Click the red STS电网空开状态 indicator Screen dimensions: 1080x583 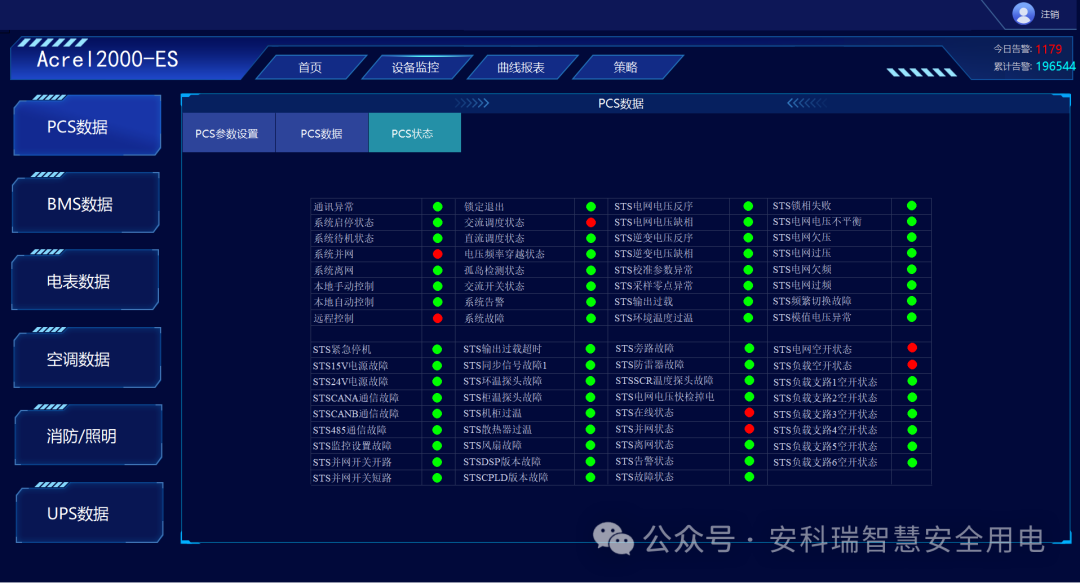(x=912, y=348)
